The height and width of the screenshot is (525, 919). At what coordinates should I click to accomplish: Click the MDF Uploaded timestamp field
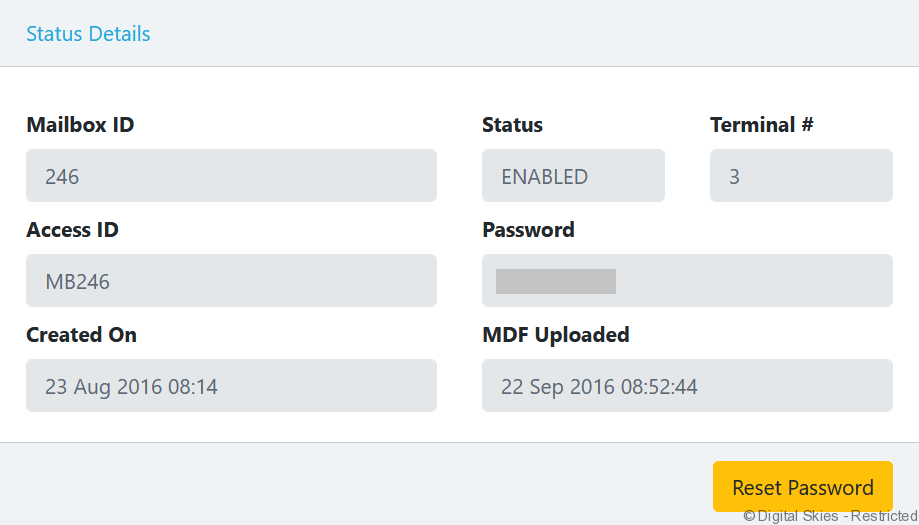(687, 385)
